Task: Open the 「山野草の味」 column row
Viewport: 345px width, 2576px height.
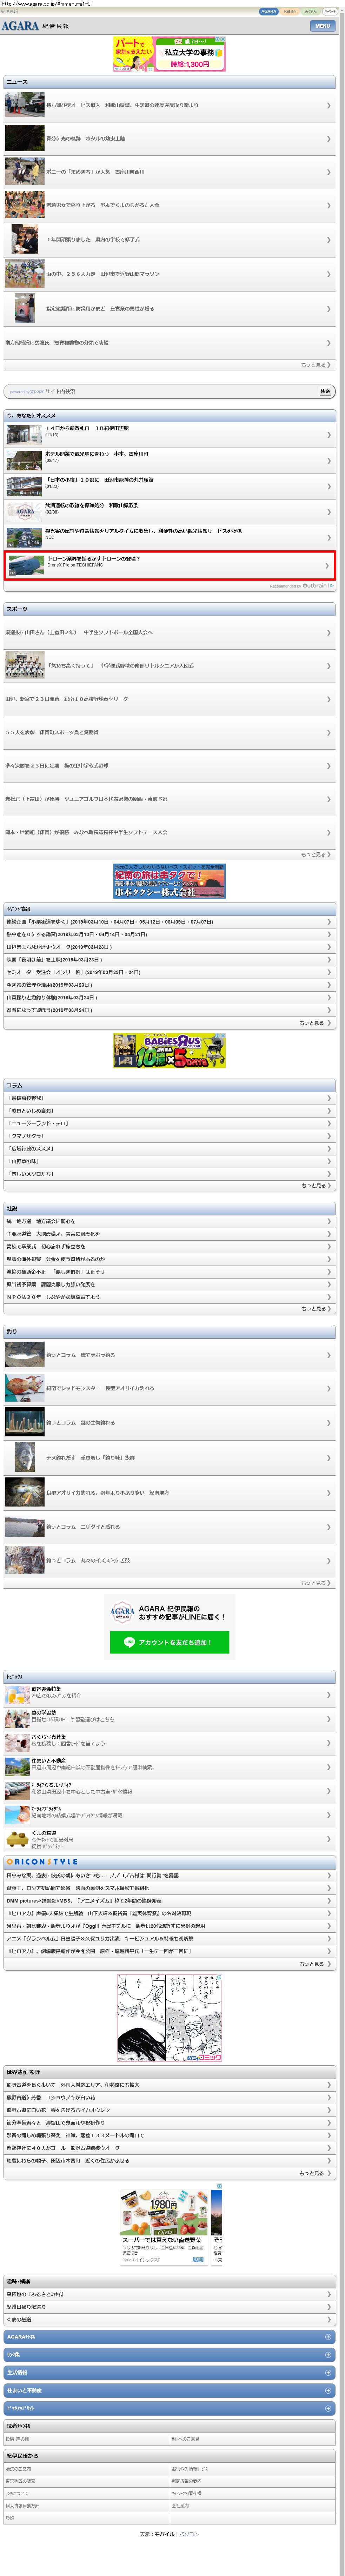Action: [x=170, y=1161]
